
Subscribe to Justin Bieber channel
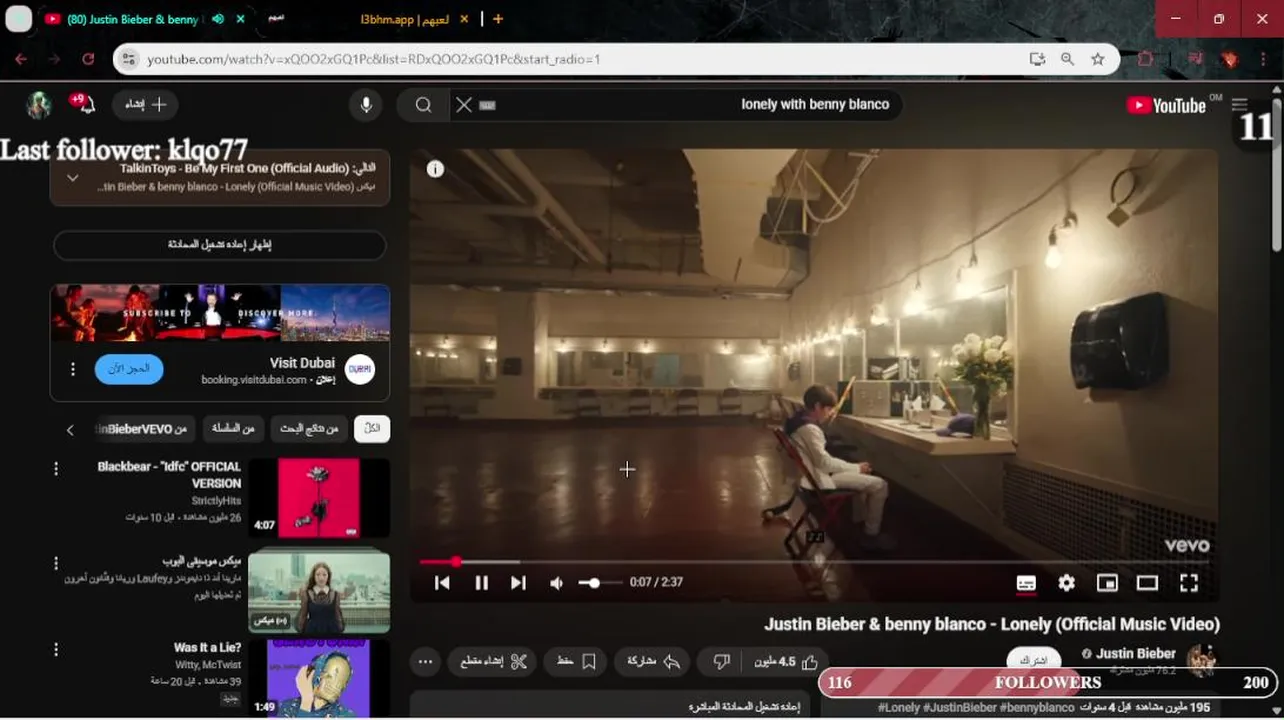tap(1033, 661)
